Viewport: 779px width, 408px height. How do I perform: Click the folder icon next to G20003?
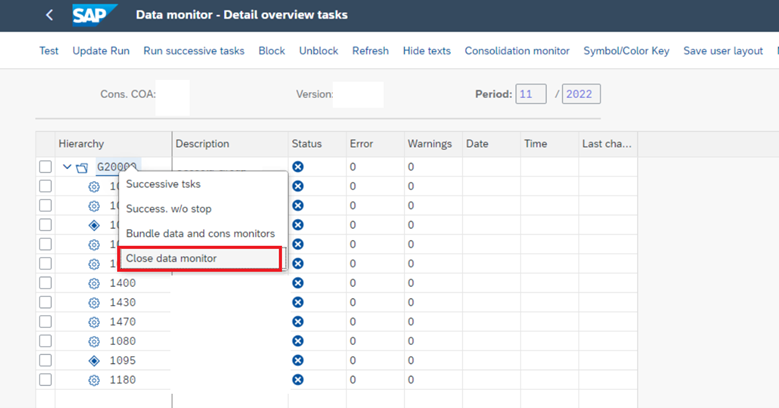[x=82, y=167]
